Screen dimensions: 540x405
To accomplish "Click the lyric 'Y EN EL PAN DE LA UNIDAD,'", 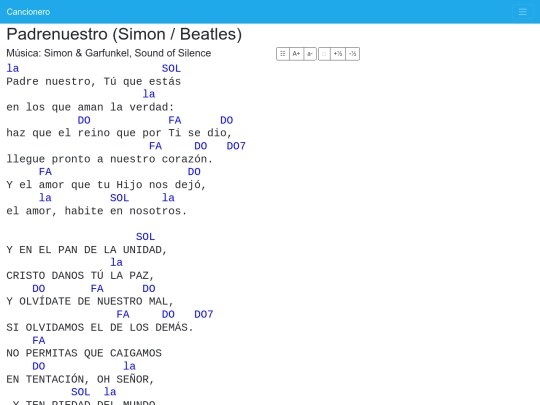I will coord(87,250).
